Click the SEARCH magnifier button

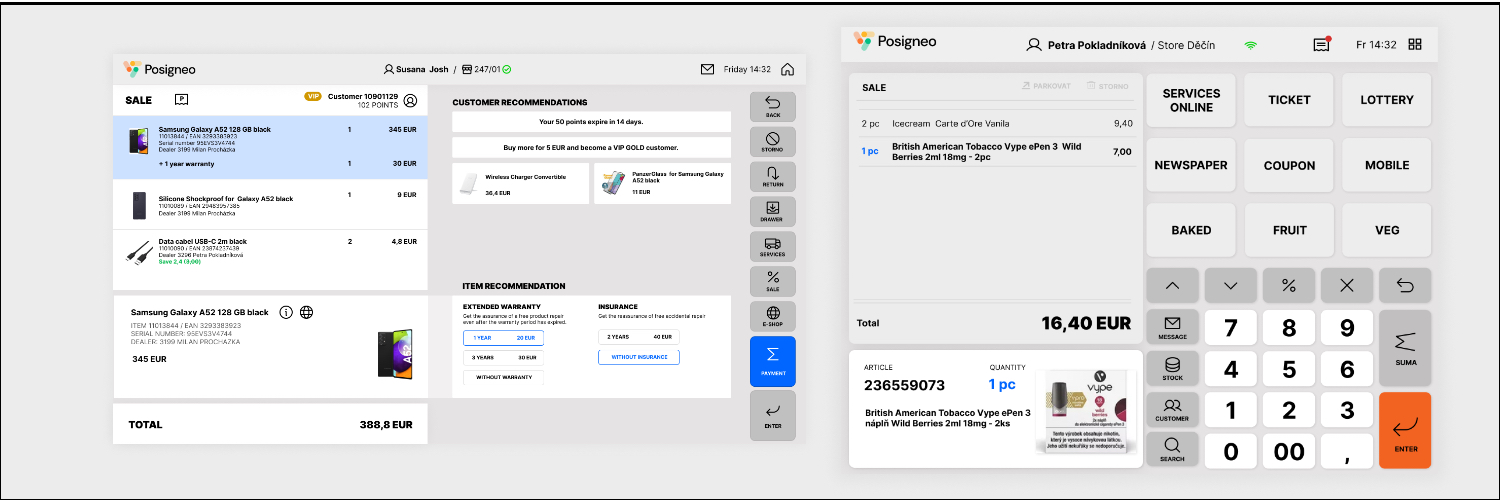[x=1172, y=449]
